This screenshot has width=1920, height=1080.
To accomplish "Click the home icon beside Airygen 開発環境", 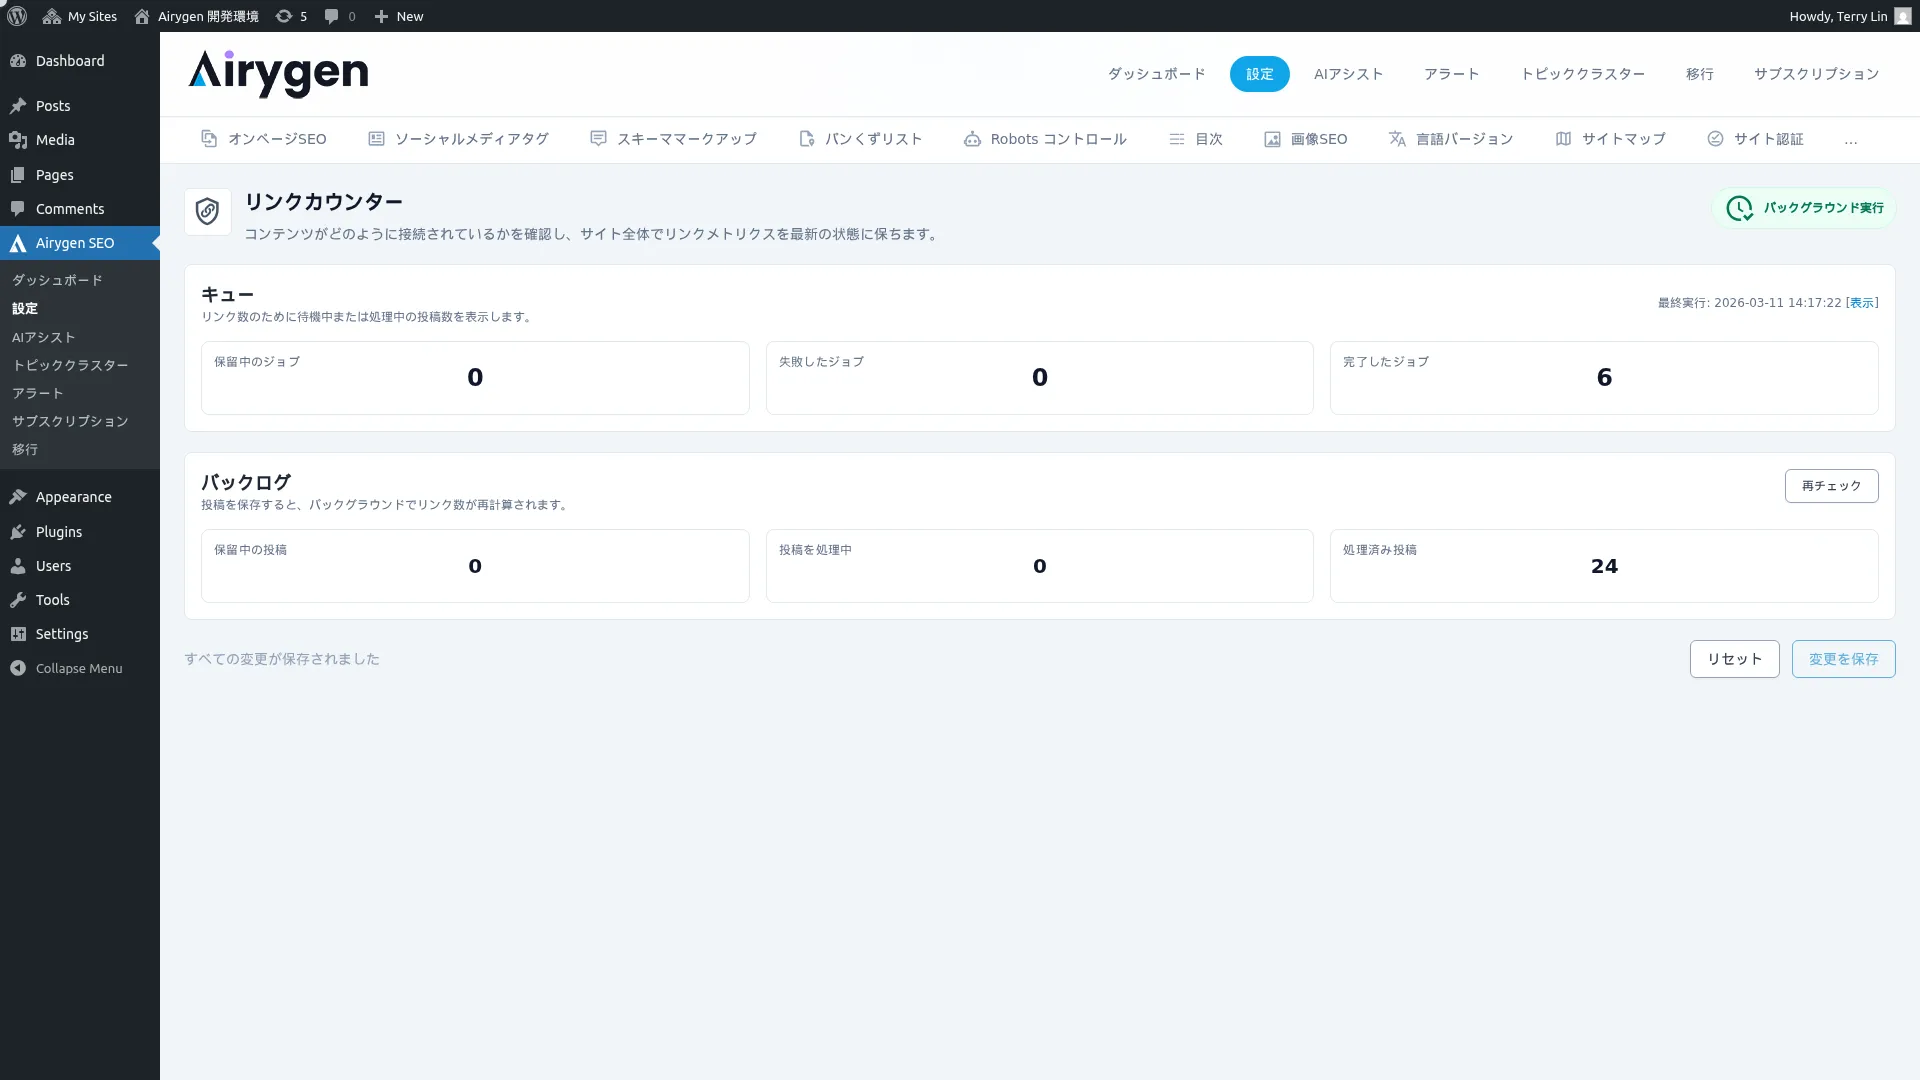I will (x=142, y=16).
